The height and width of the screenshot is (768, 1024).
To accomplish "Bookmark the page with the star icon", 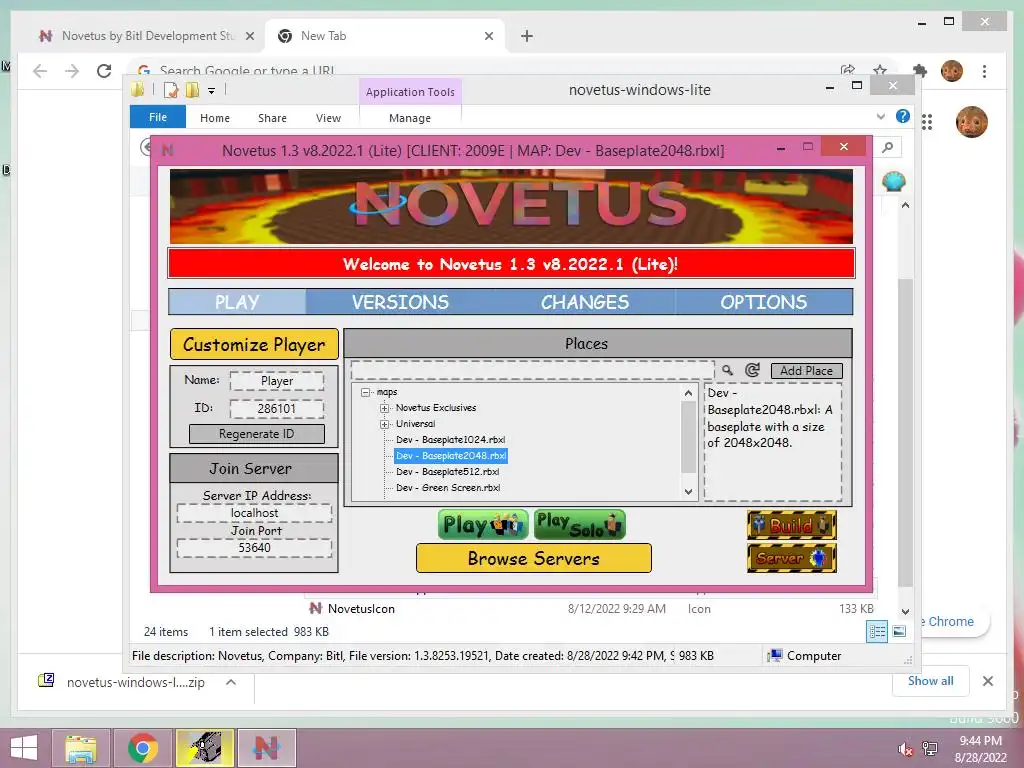I will coord(880,70).
